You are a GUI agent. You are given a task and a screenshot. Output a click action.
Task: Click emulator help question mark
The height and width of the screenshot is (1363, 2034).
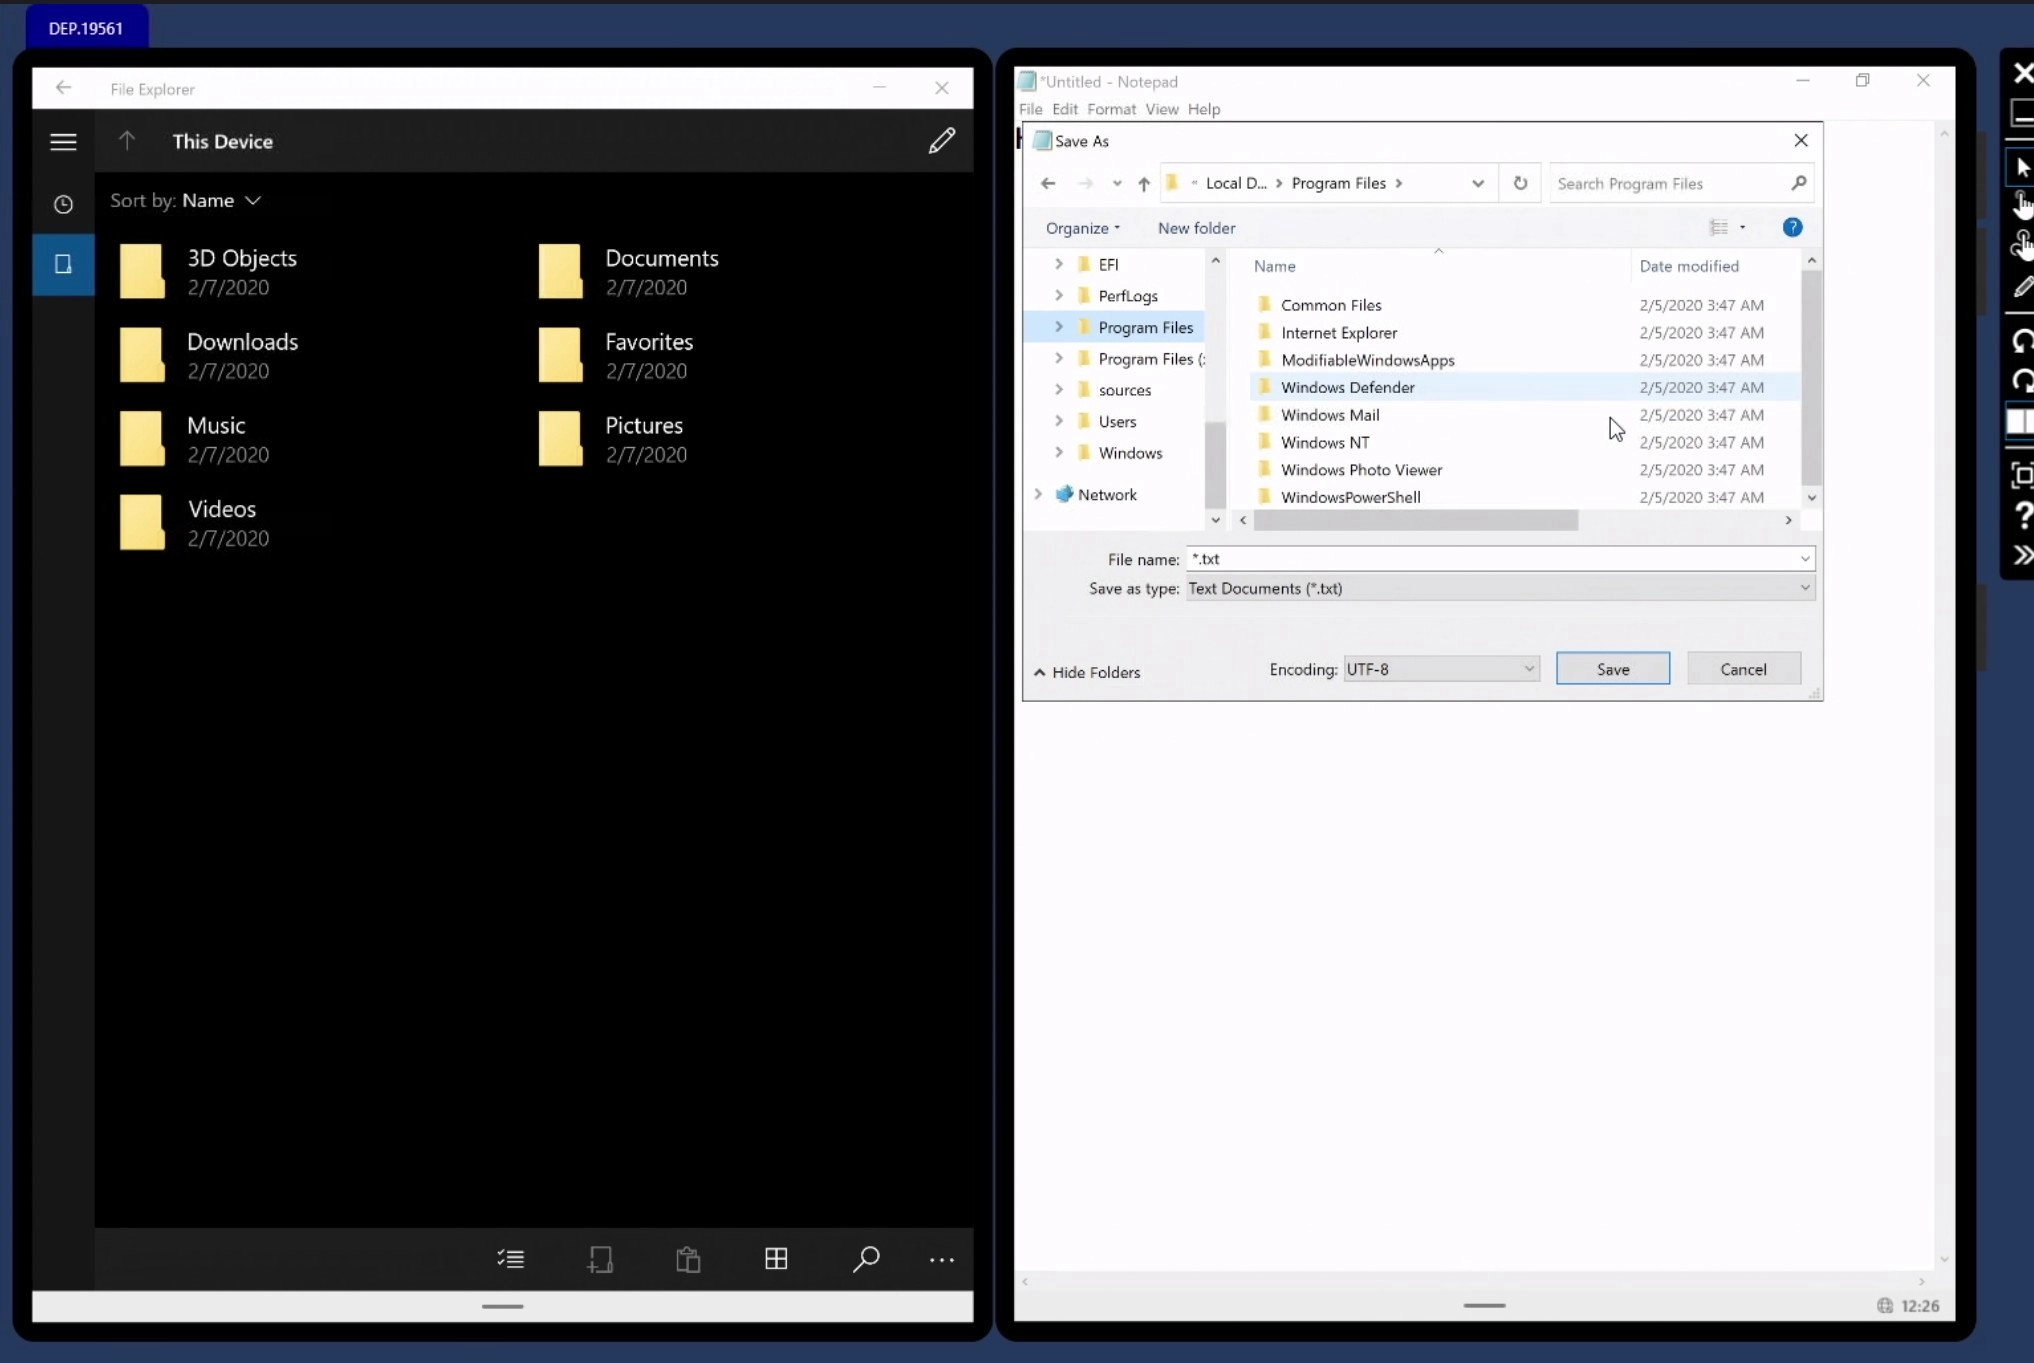[x=2022, y=515]
